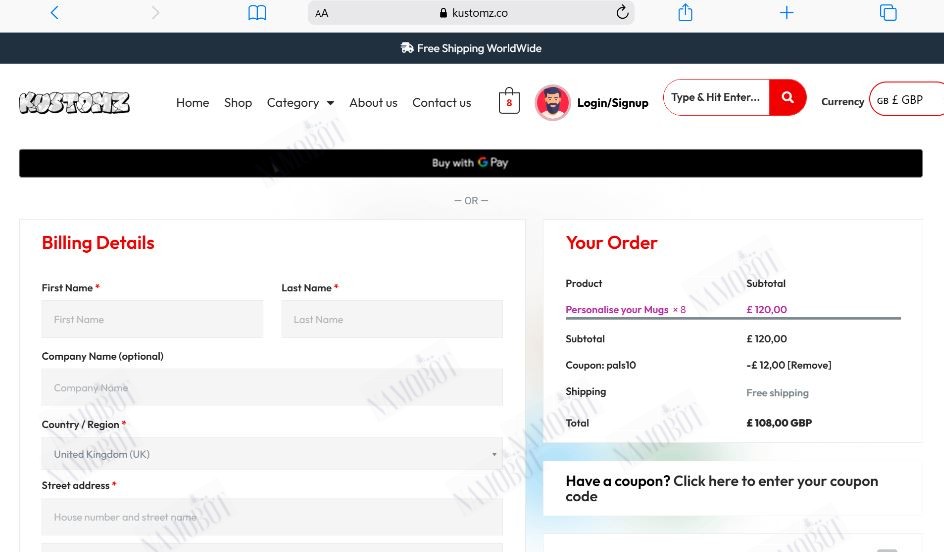The height and width of the screenshot is (552, 944).
Task: Open the GBP currency selector
Action: (906, 99)
